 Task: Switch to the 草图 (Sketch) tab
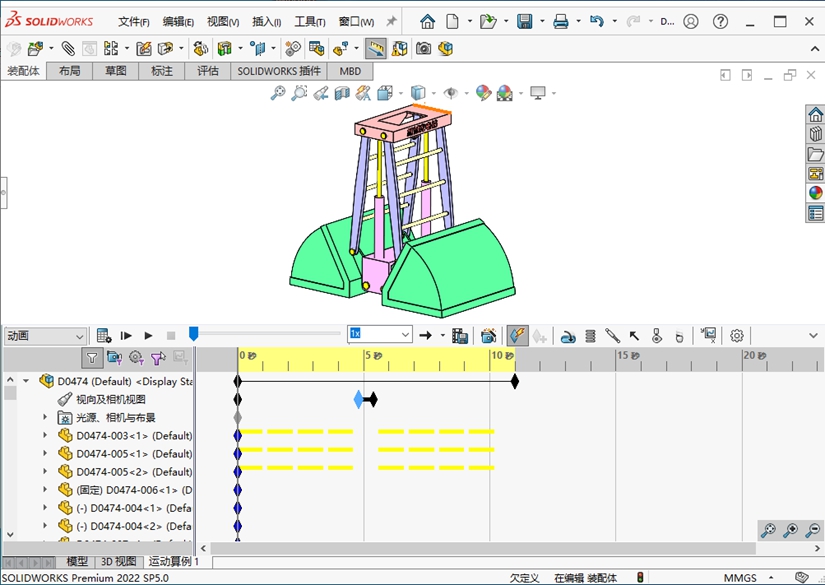pos(116,71)
